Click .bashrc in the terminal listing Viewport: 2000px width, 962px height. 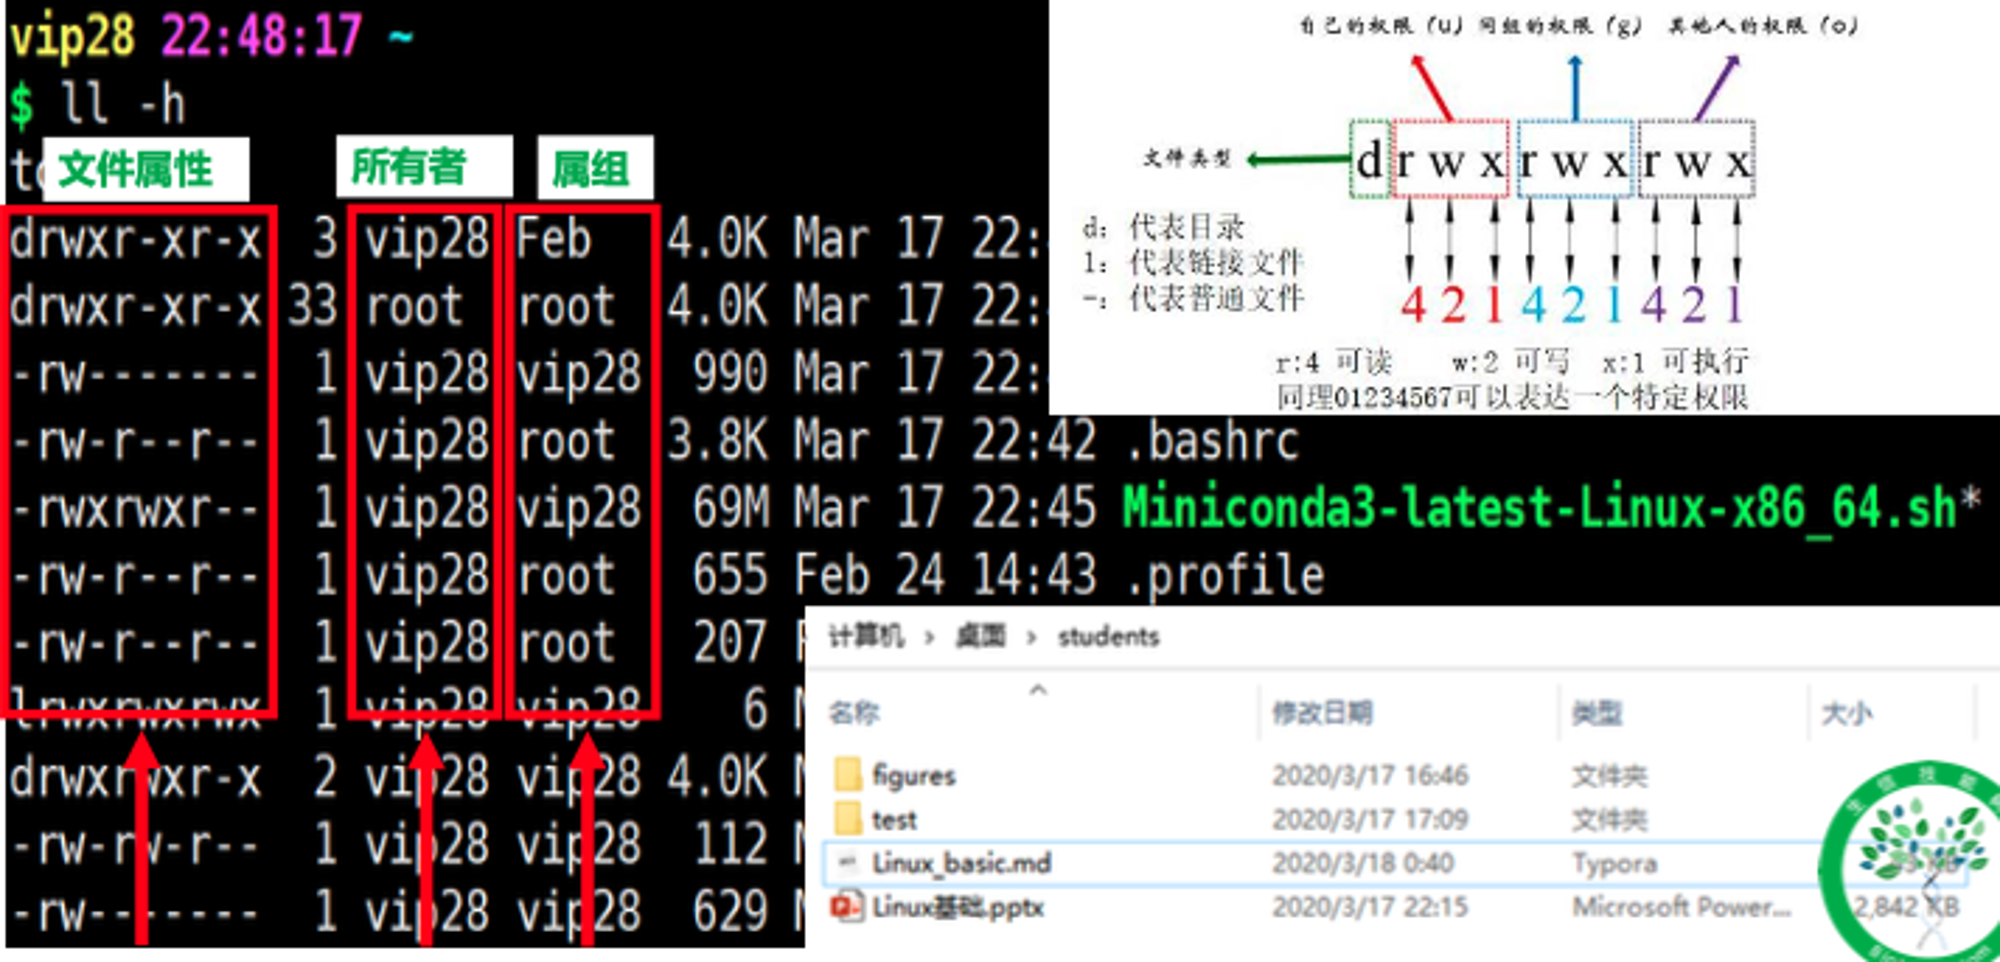1212,441
